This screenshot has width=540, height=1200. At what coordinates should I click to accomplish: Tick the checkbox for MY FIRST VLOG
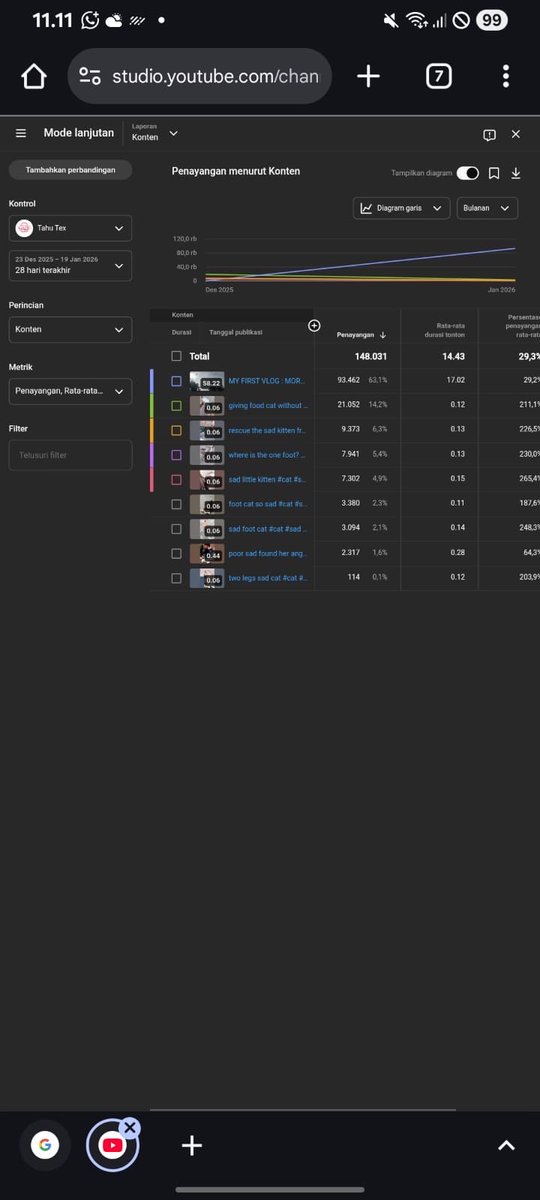(x=176, y=381)
